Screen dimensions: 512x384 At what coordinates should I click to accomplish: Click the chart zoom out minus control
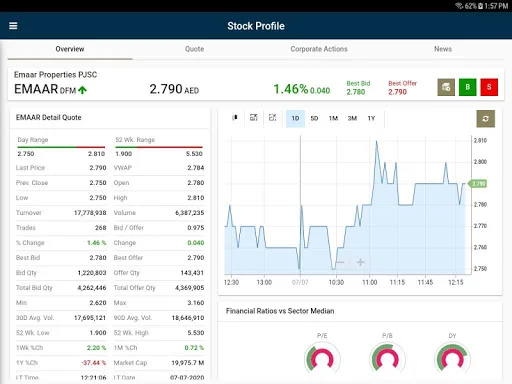pyautogui.click(x=340, y=262)
